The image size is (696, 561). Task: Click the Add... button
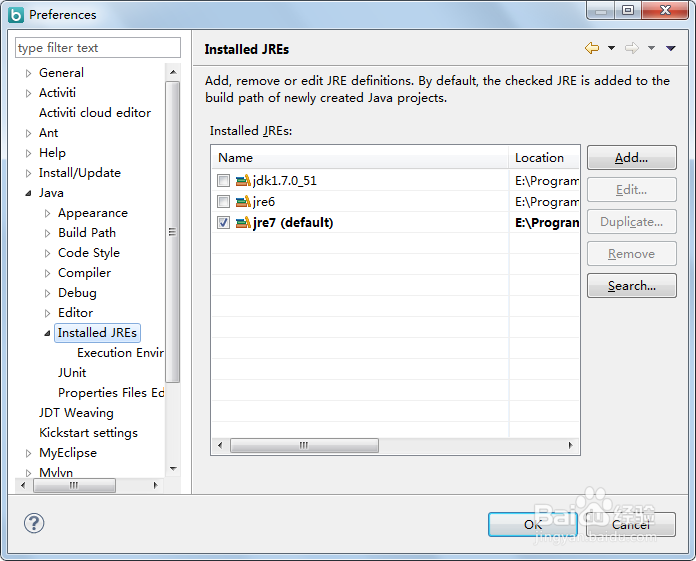pyautogui.click(x=631, y=158)
